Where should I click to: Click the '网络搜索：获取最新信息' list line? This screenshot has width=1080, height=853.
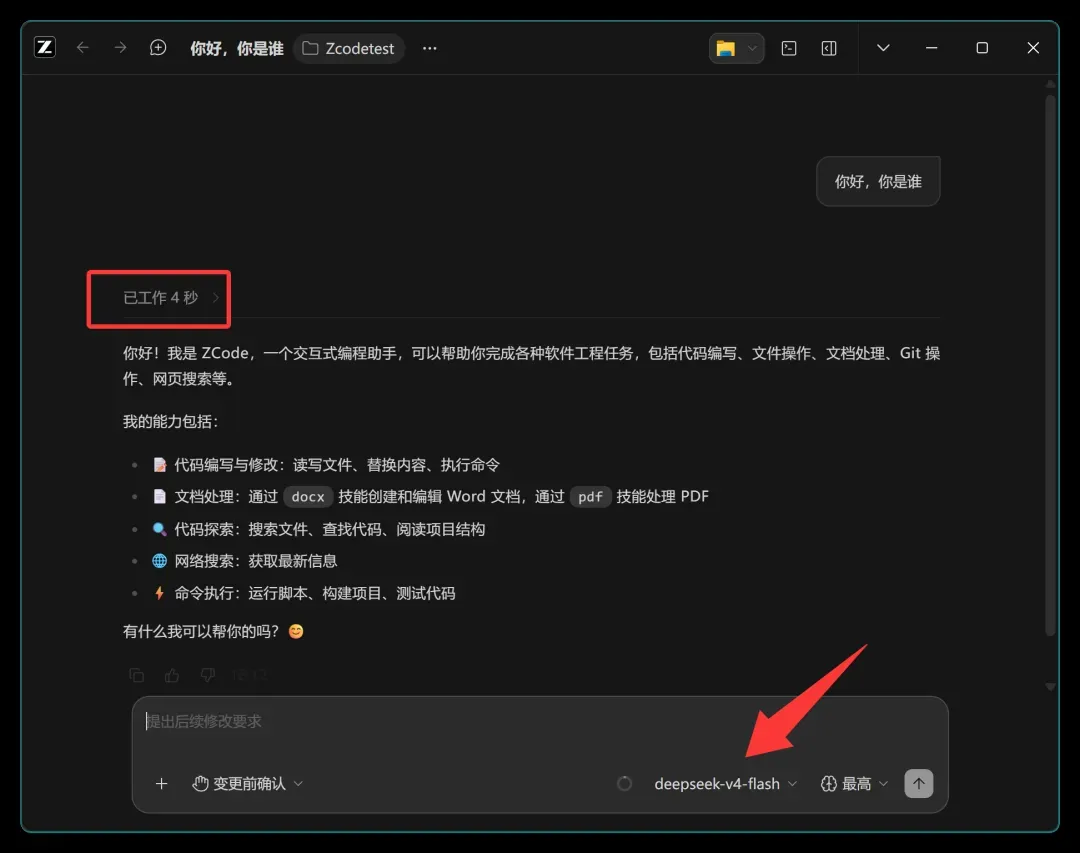[x=245, y=561]
